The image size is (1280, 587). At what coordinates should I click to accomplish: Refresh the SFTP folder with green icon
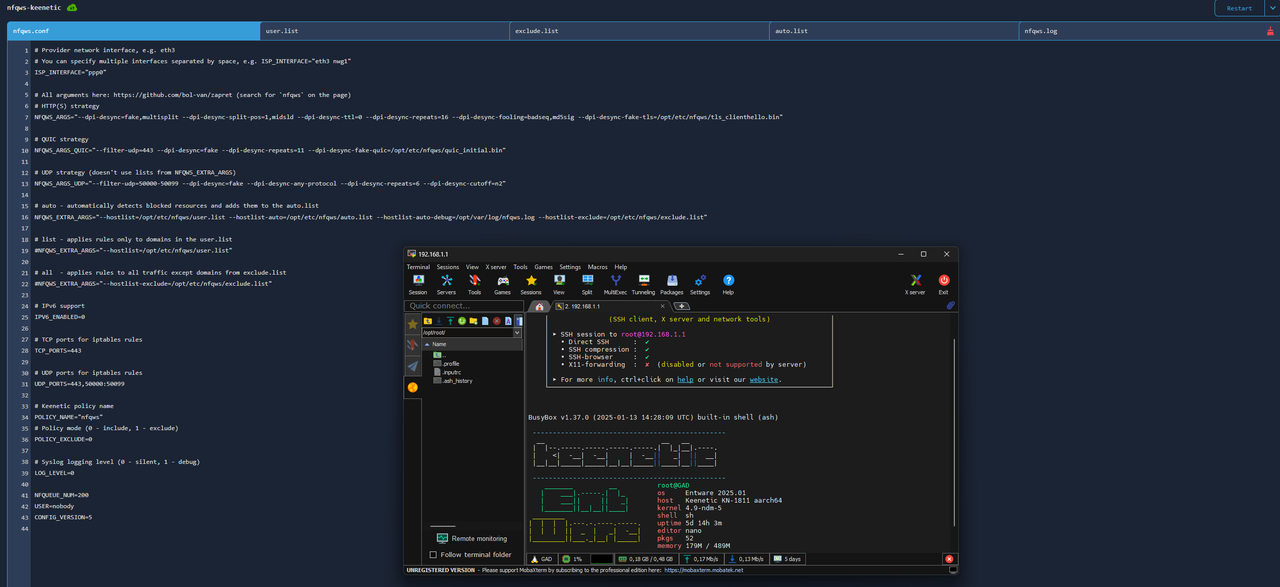pos(462,321)
